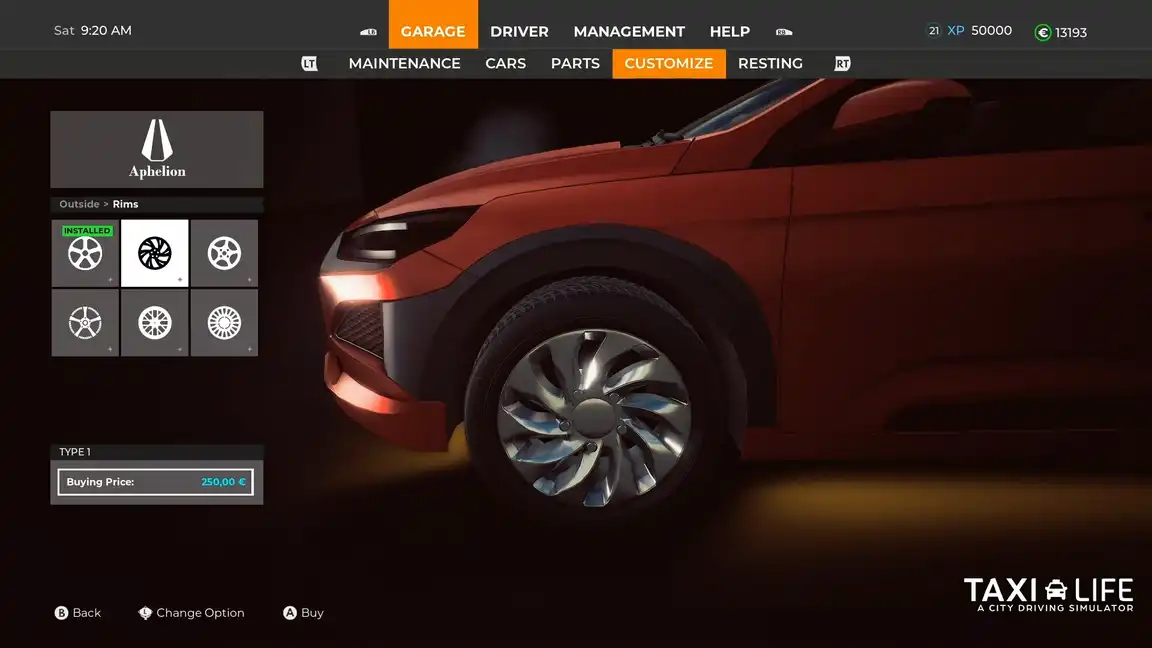Go to the Parts tab

[x=575, y=63]
